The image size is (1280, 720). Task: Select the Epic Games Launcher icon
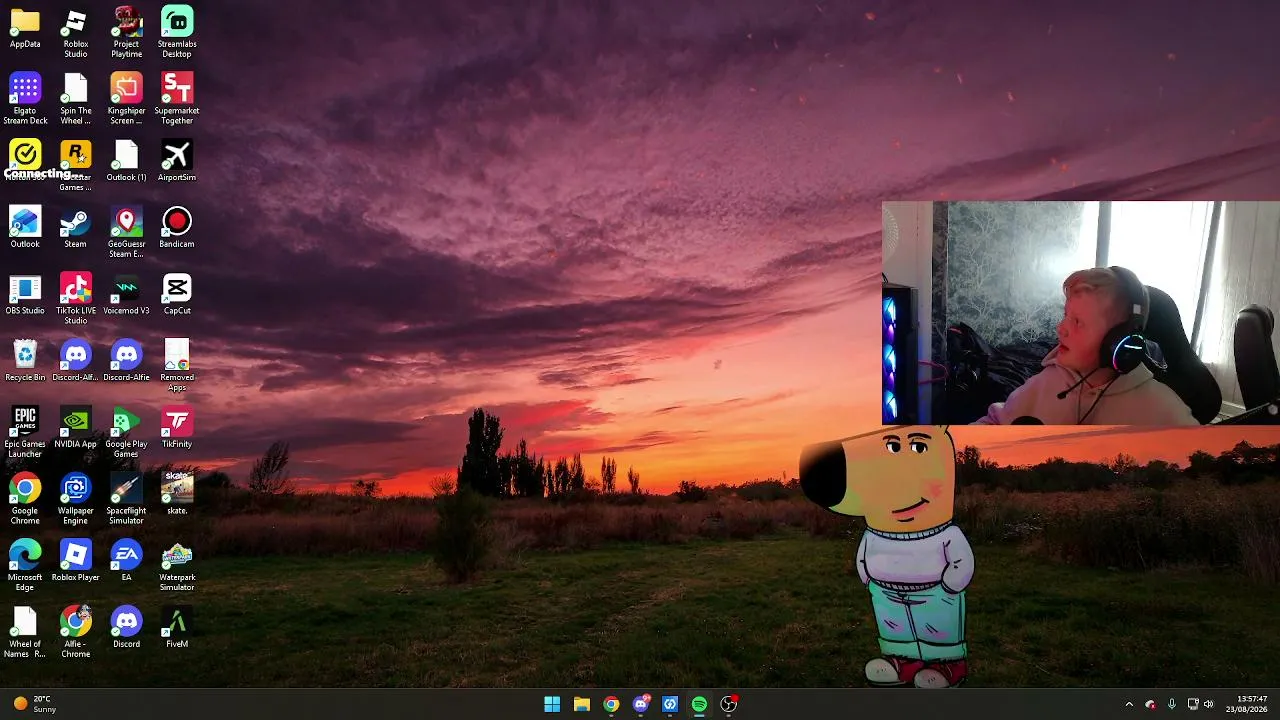click(25, 422)
